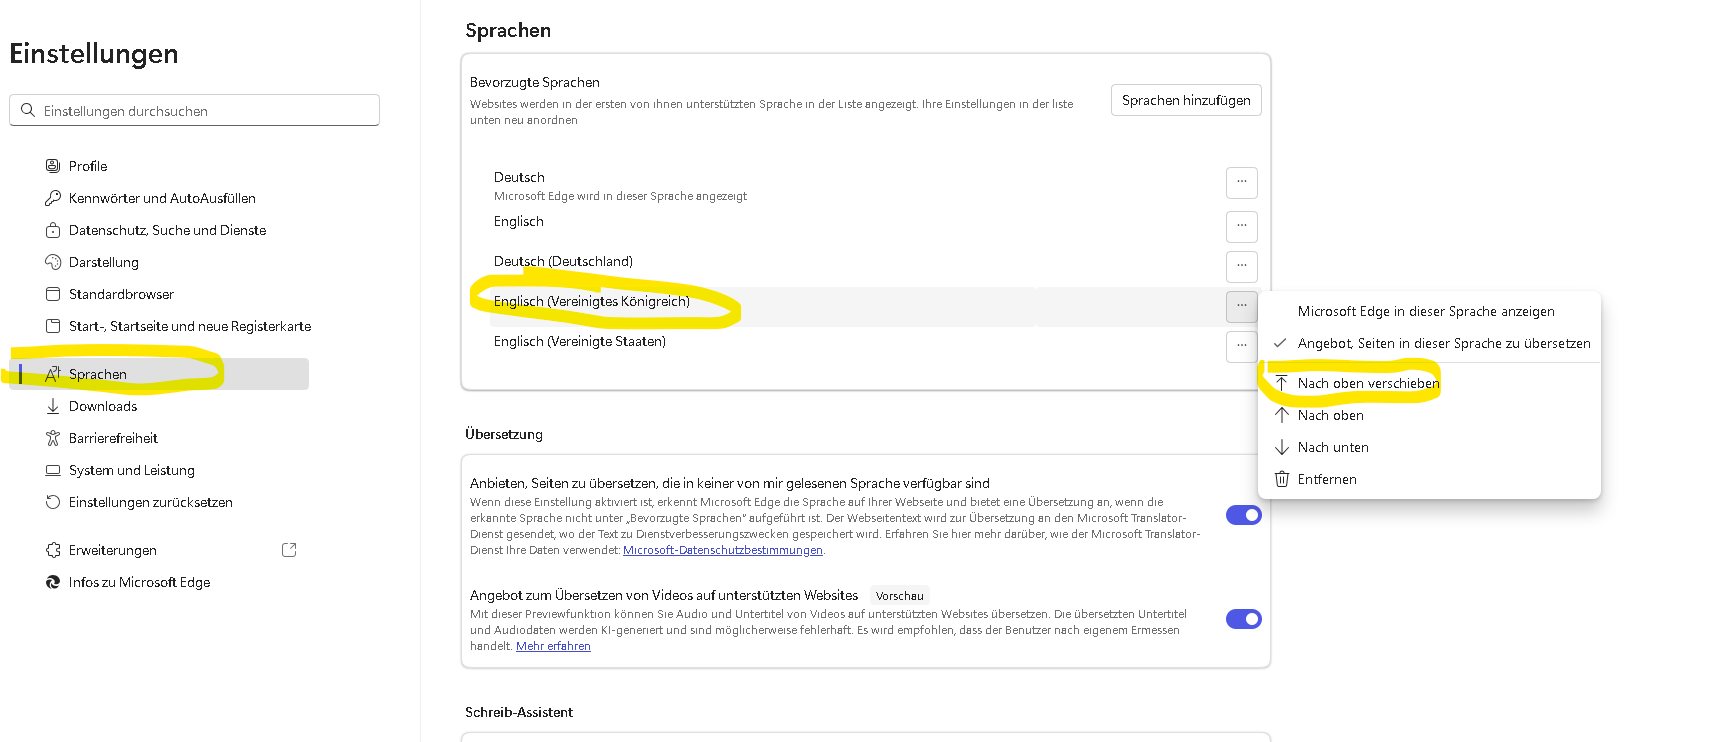Click the Downloads arrow icon
The image size is (1716, 742).
tap(53, 406)
